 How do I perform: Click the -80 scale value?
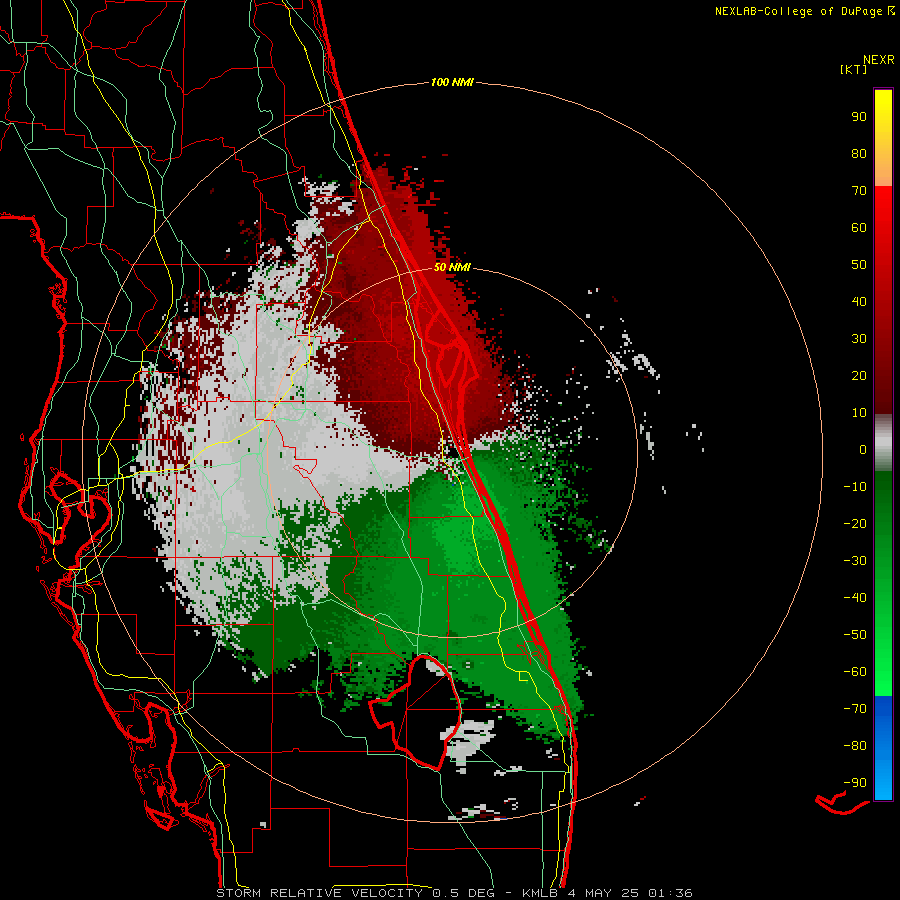[x=855, y=746]
